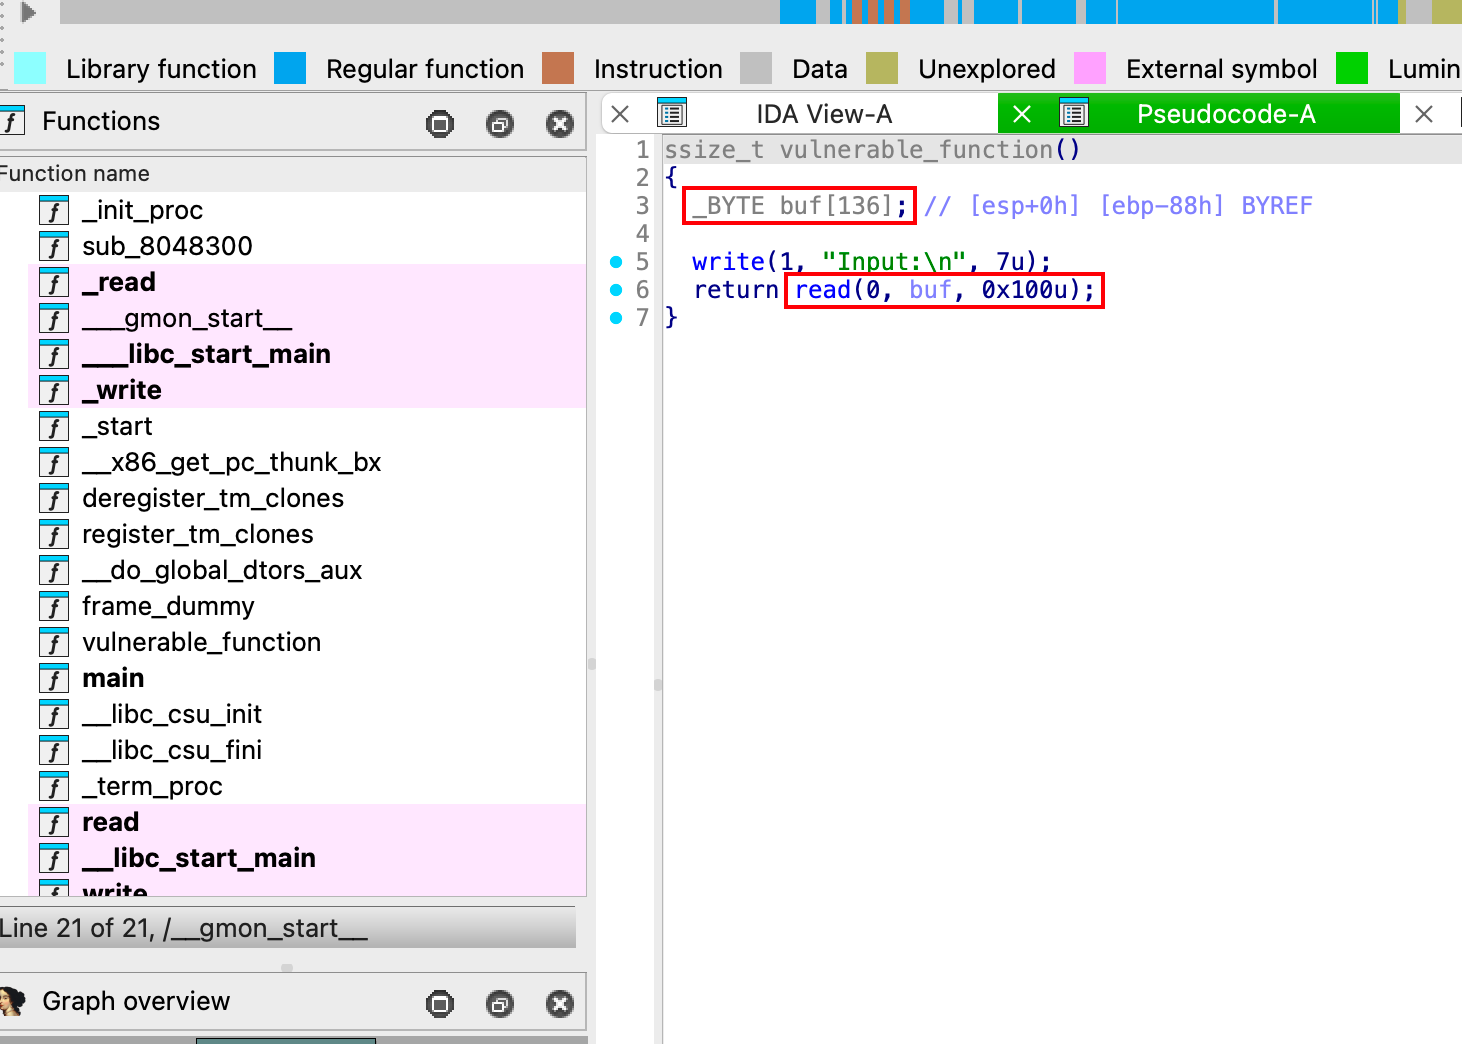Select main in the Functions list
Viewport: 1462px width, 1044px height.
[x=113, y=678]
